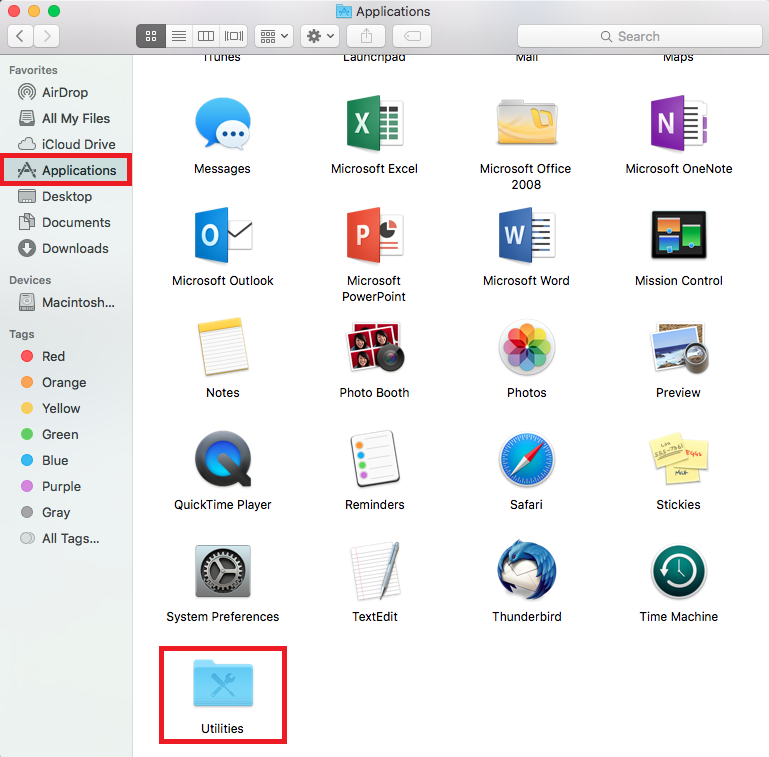Click the Search field

640,36
